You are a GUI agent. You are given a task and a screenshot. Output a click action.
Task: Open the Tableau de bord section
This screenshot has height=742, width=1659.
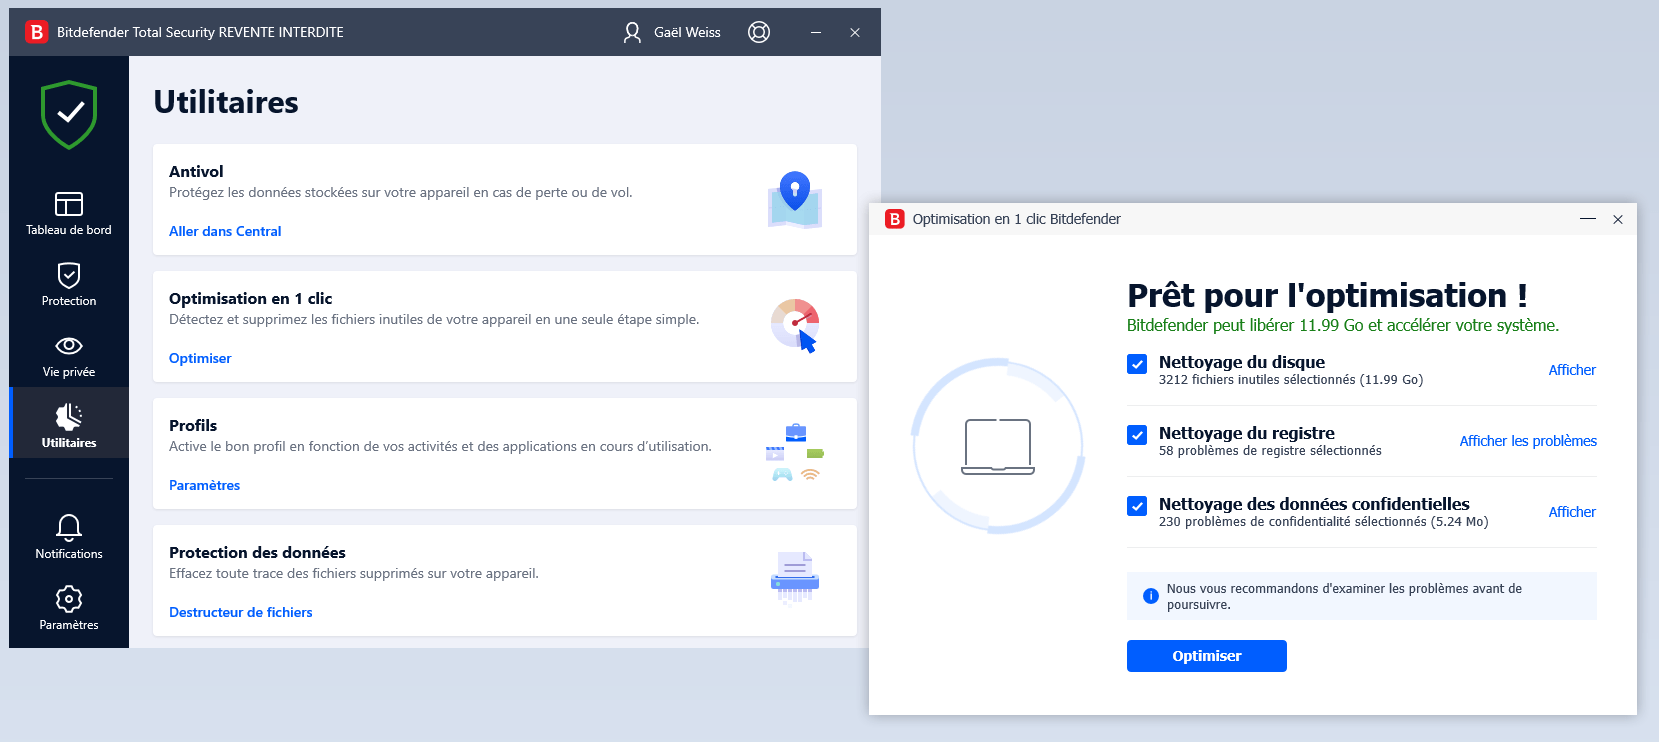point(69,214)
